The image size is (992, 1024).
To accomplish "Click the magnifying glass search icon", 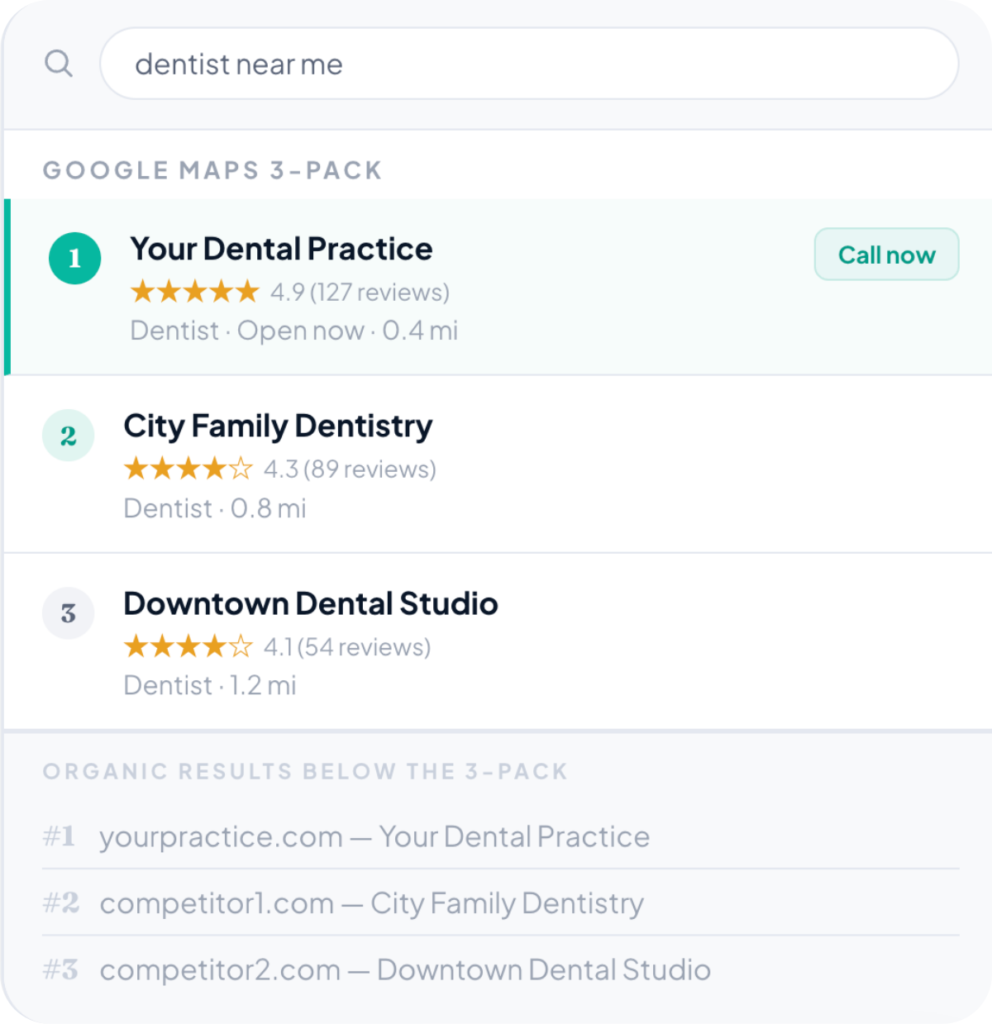I will pos(58,64).
